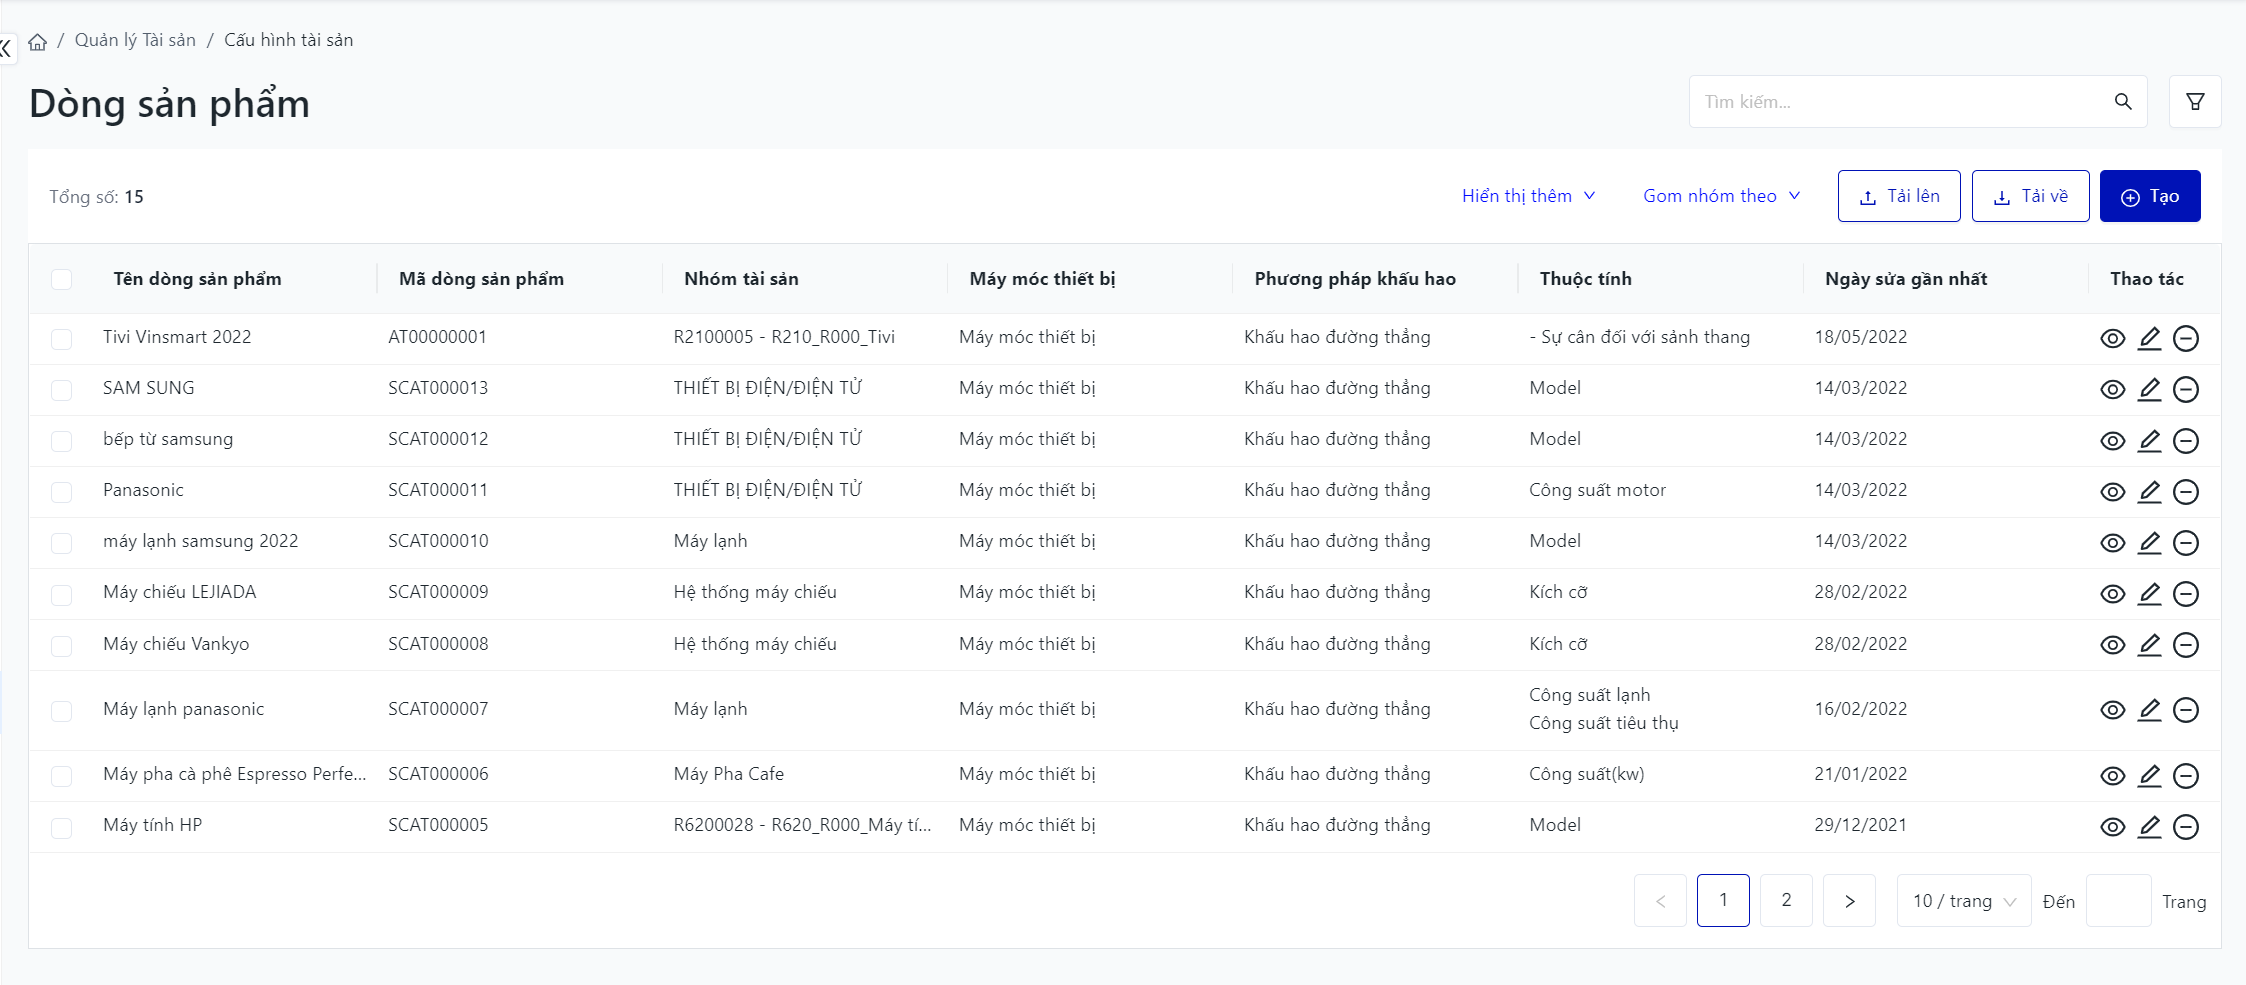Click the Tạo create button

click(2149, 196)
